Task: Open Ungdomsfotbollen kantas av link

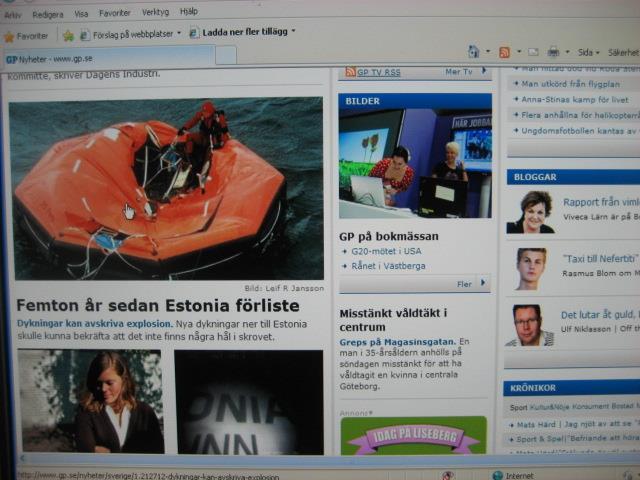Action: pyautogui.click(x=580, y=131)
